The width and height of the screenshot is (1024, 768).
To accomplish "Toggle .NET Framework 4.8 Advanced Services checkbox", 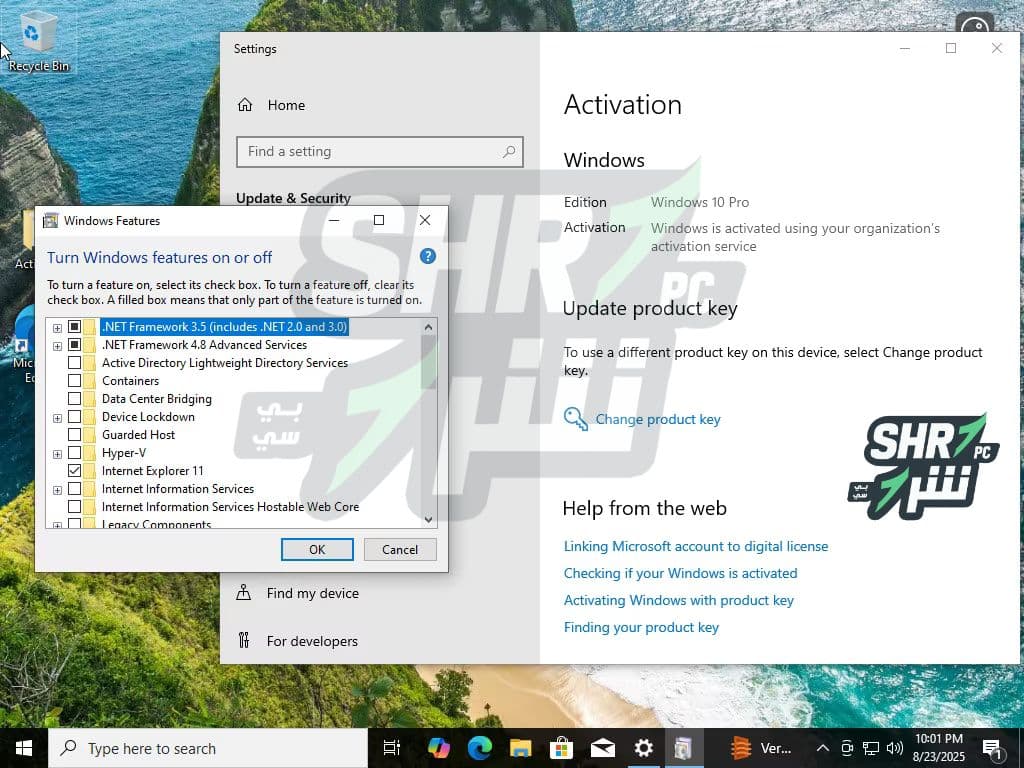I will pyautogui.click(x=74, y=344).
